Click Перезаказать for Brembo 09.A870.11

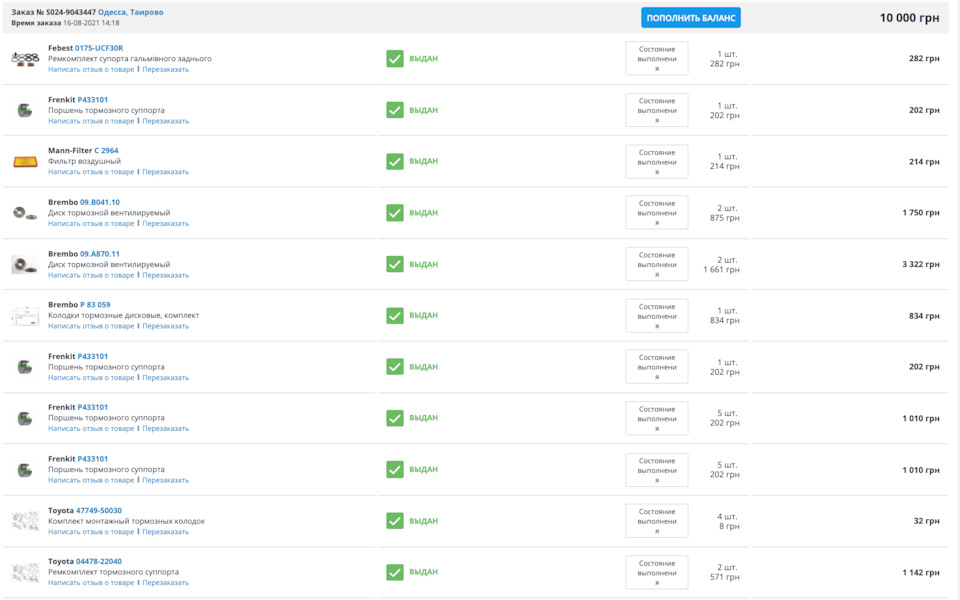(x=165, y=276)
